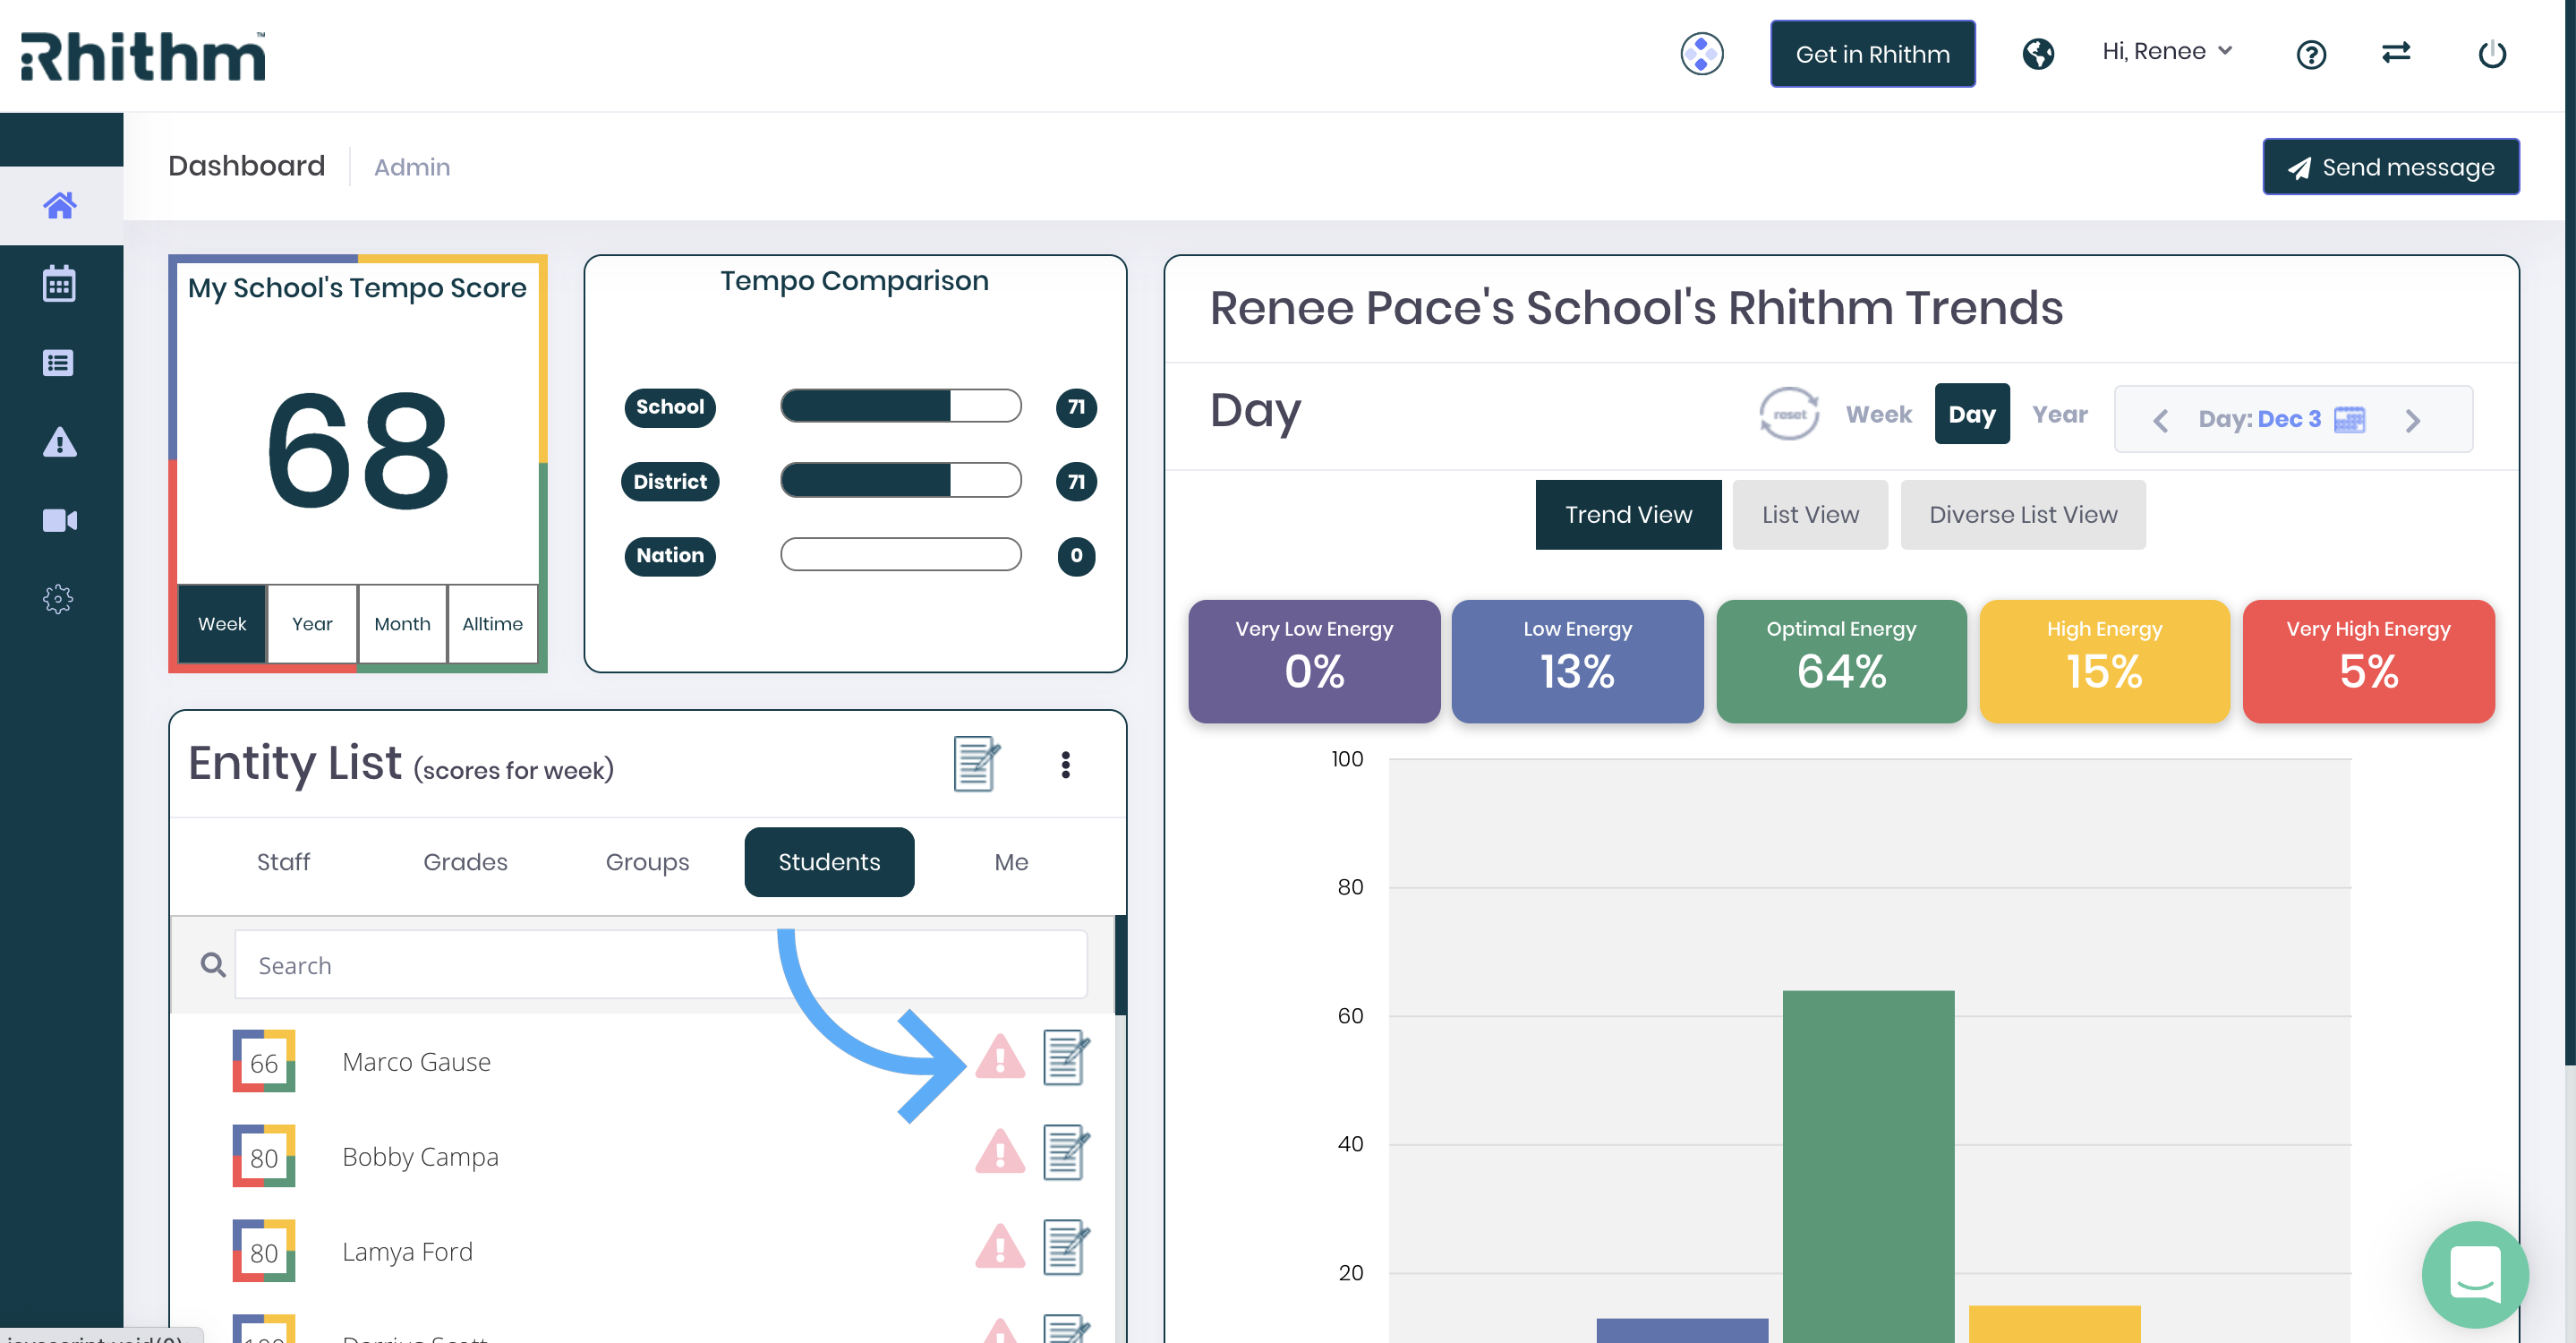Open the list view sidebar icon
Screen dimensions: 2576x1343
59,363
